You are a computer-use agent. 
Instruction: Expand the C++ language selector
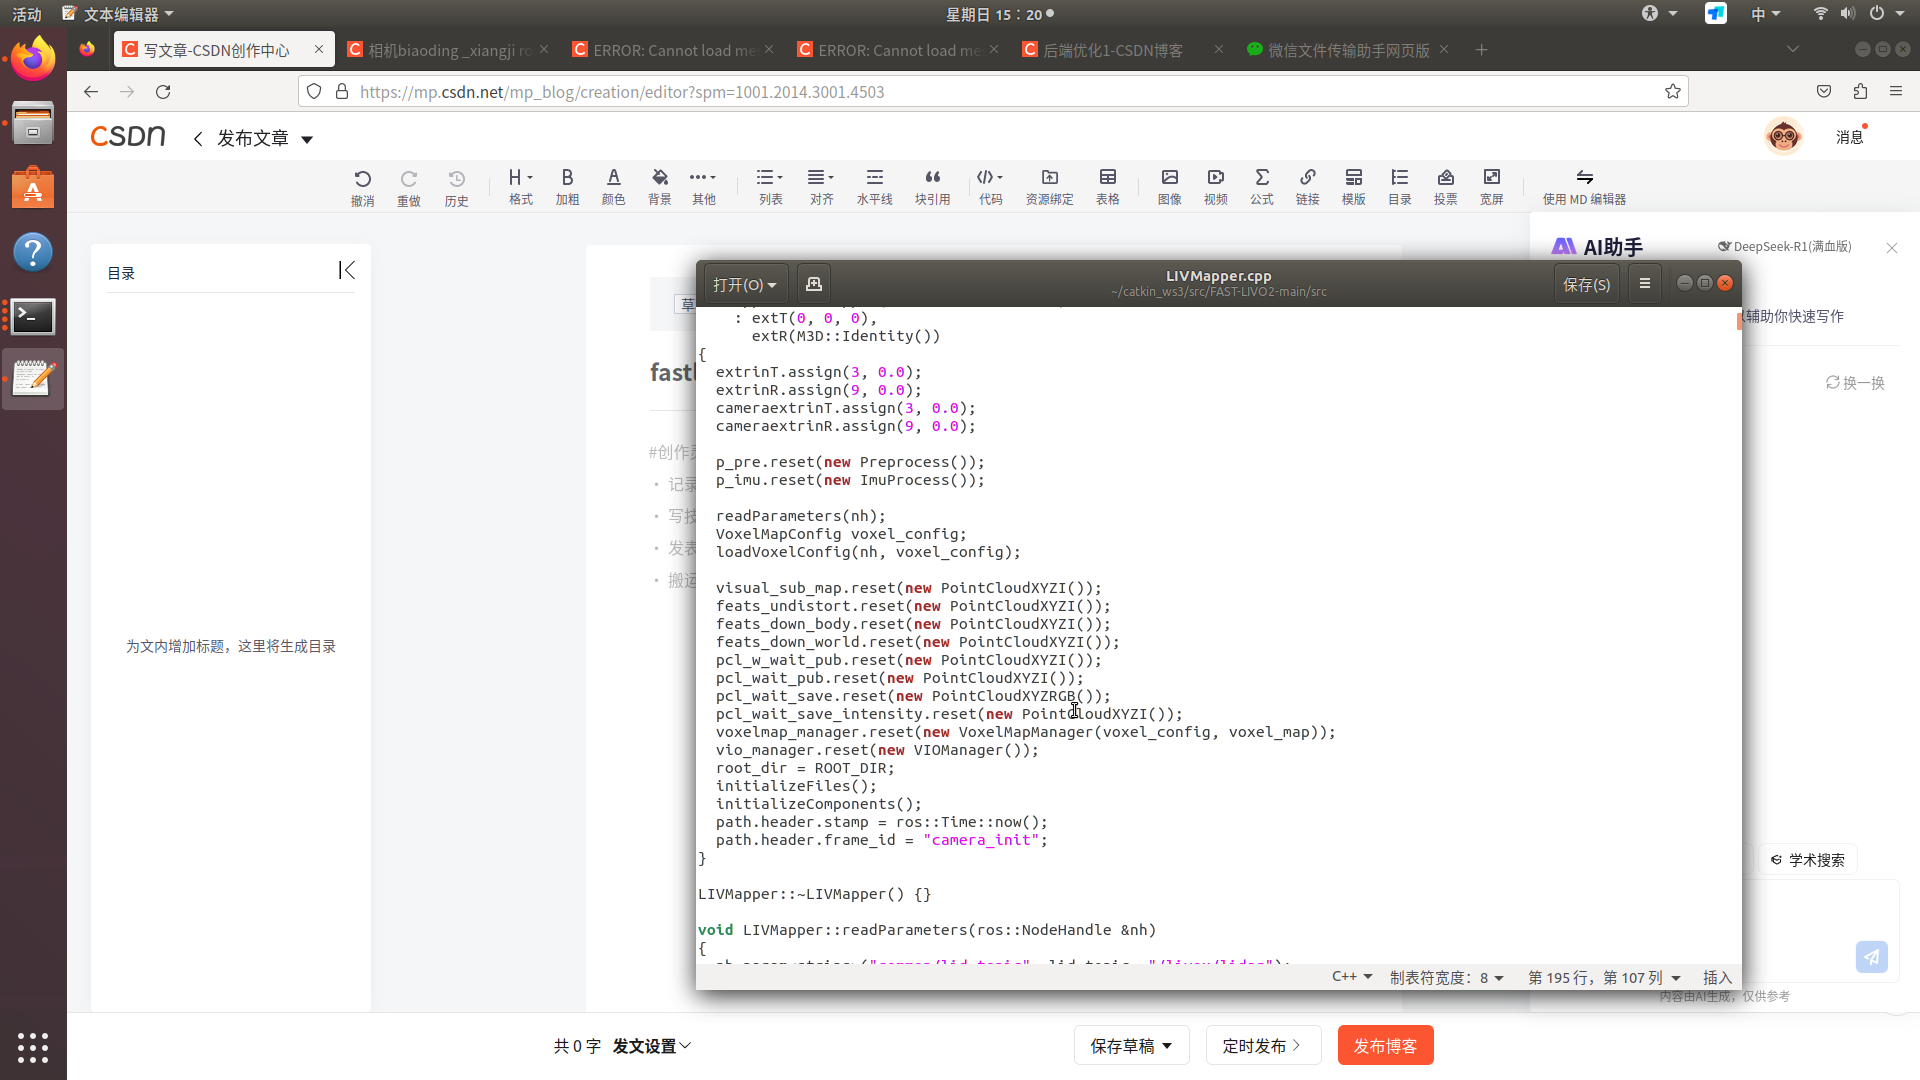point(1352,977)
